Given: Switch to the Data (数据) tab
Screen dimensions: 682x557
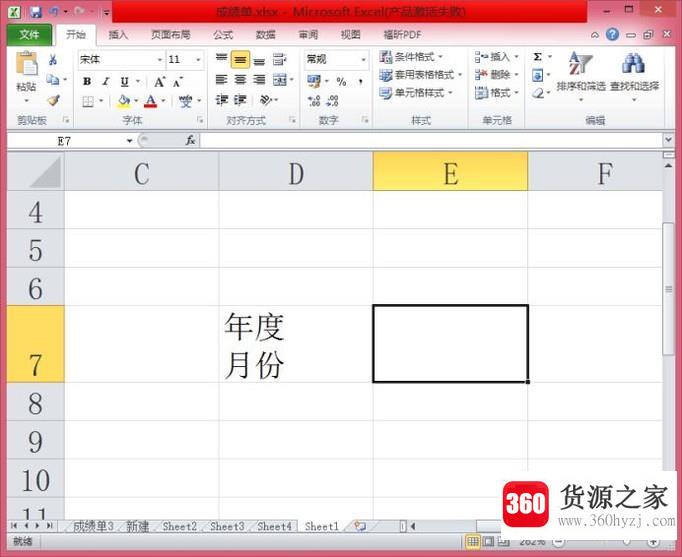Looking at the screenshot, I should click(x=265, y=35).
